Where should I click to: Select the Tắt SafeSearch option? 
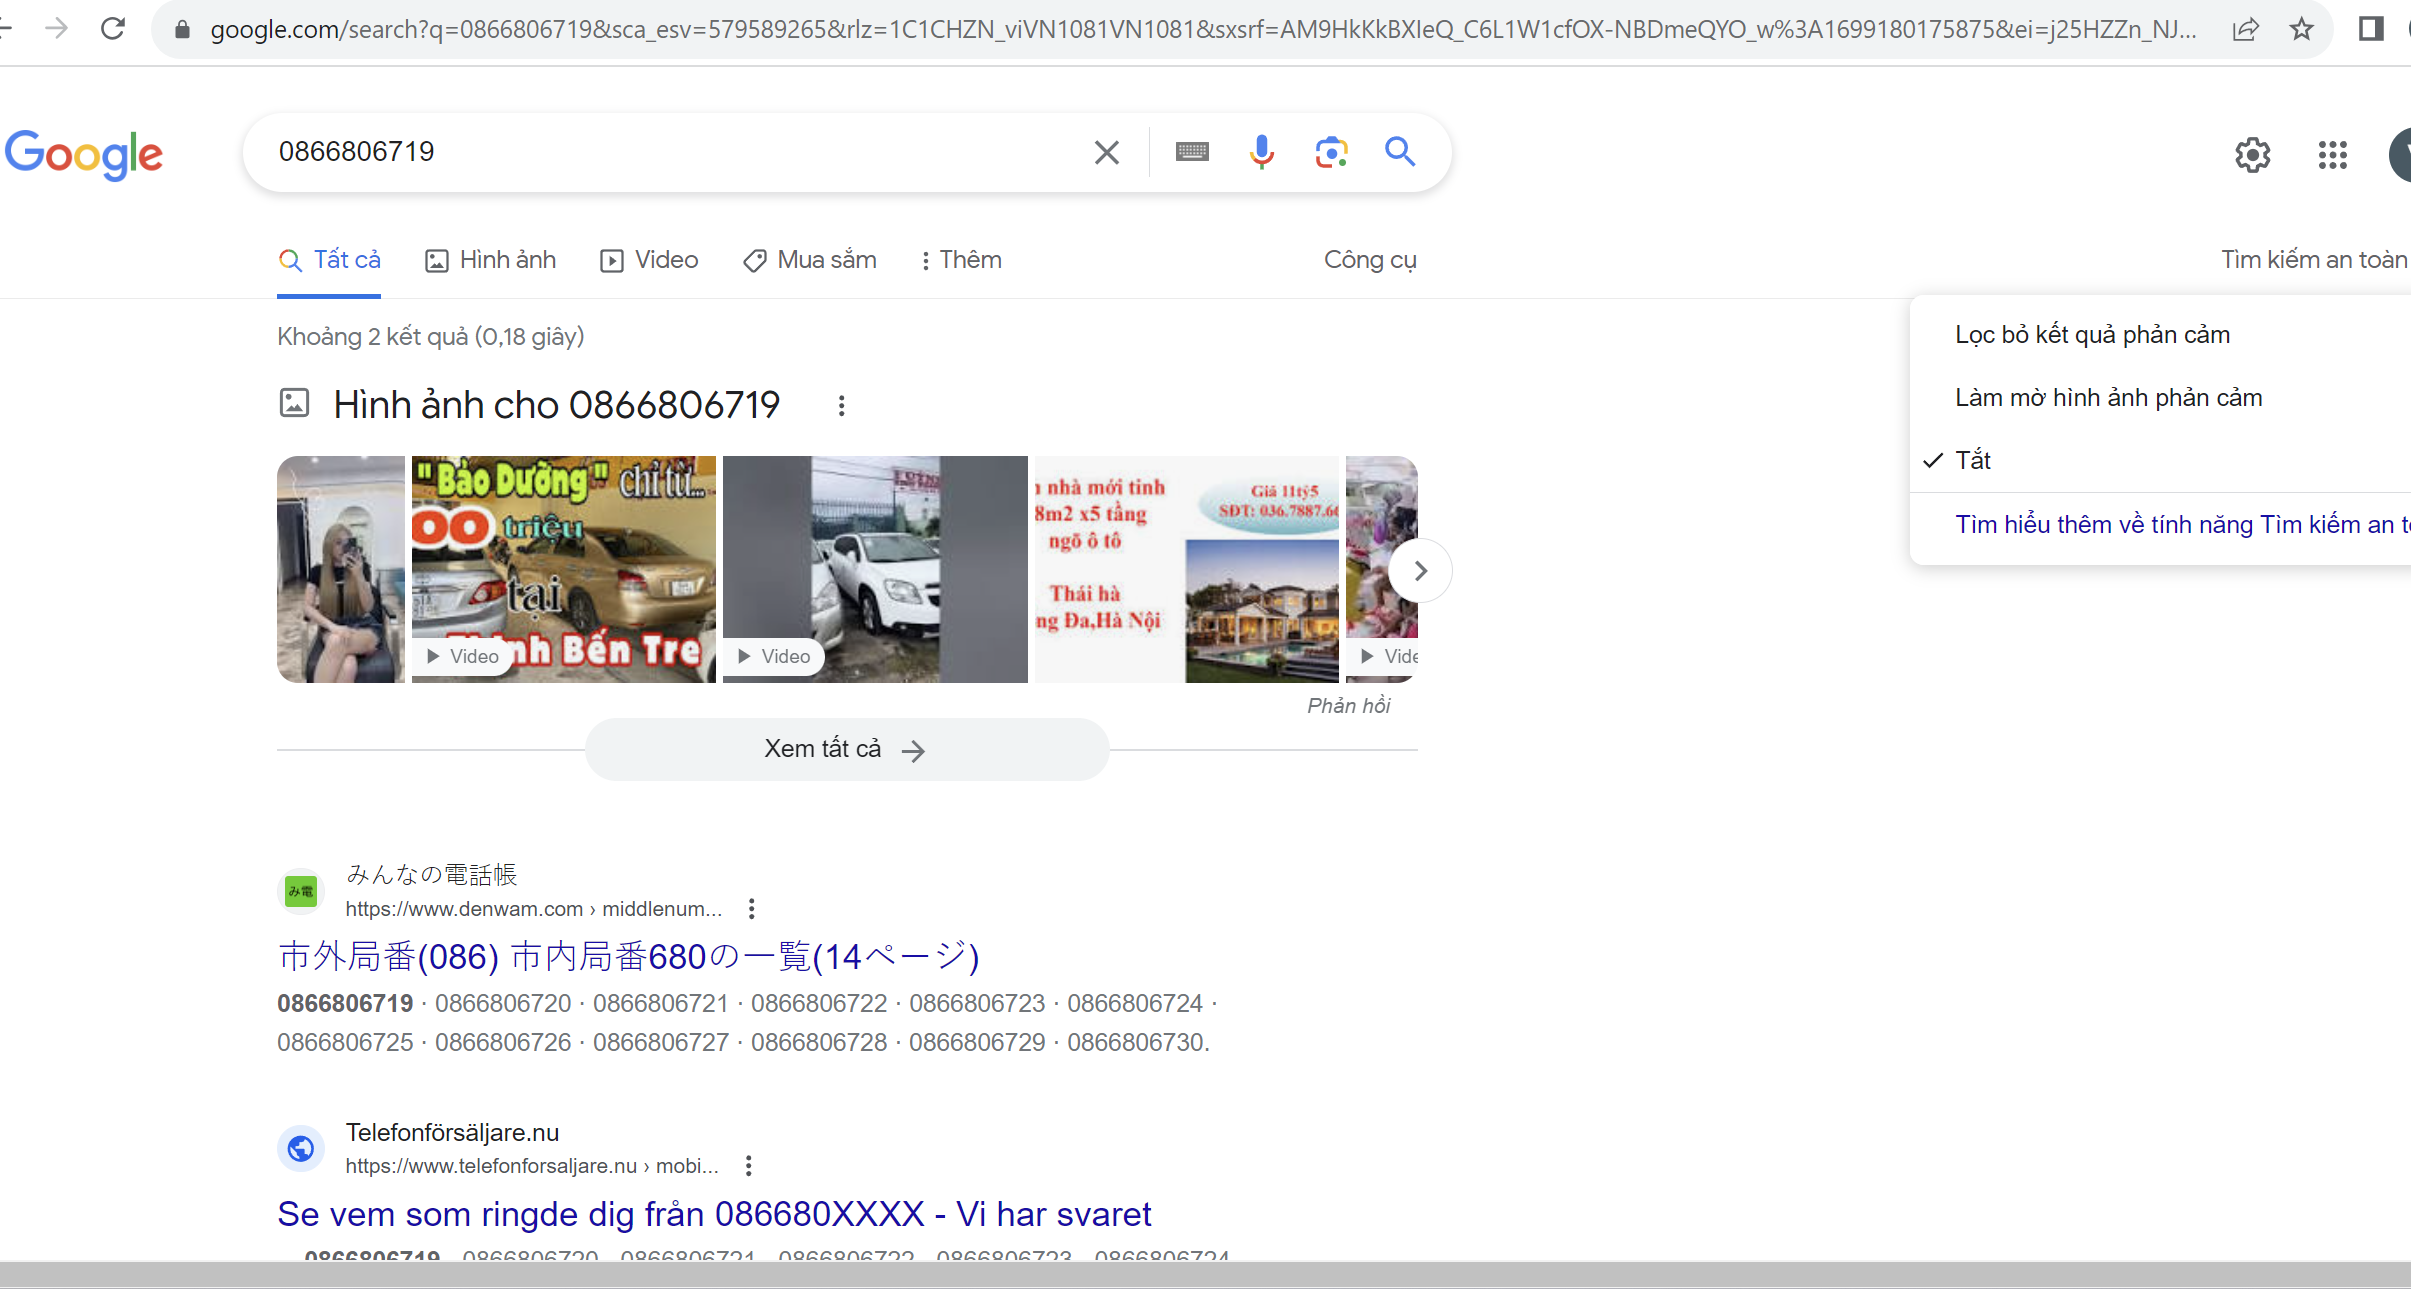(x=1972, y=460)
